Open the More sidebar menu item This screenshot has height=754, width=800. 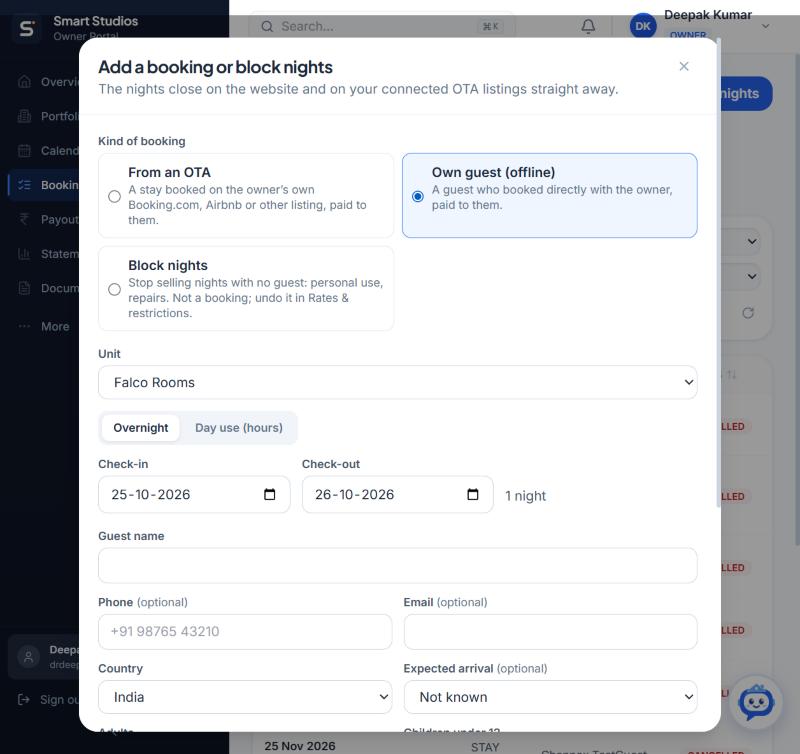tap(43, 326)
